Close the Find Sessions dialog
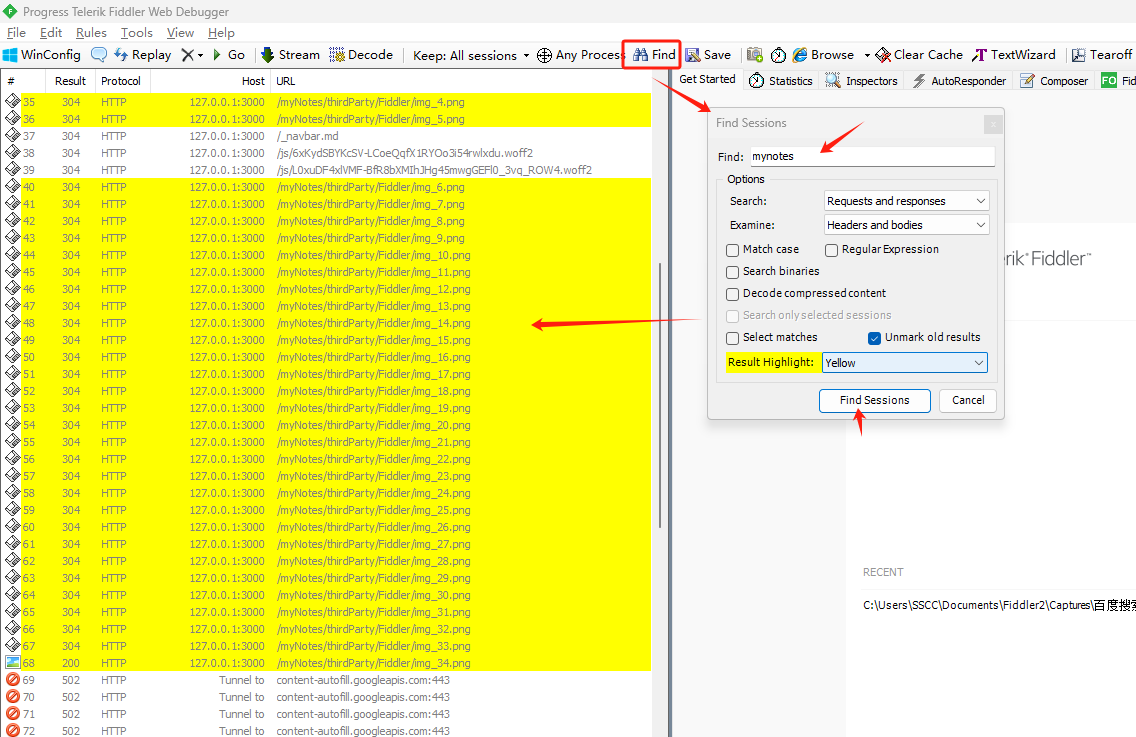Viewport: 1136px width, 737px height. 993,125
